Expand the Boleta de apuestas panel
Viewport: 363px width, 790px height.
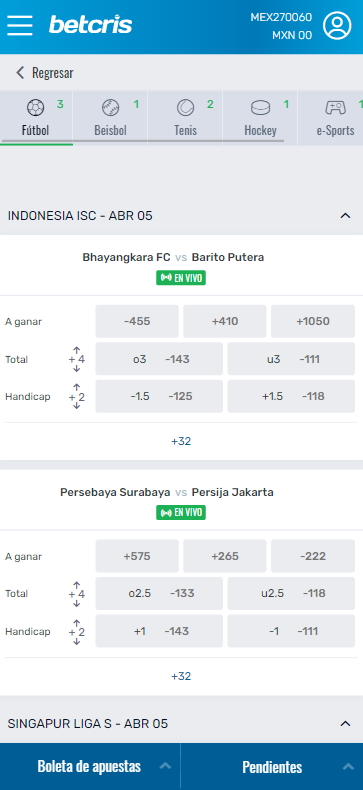click(x=90, y=767)
